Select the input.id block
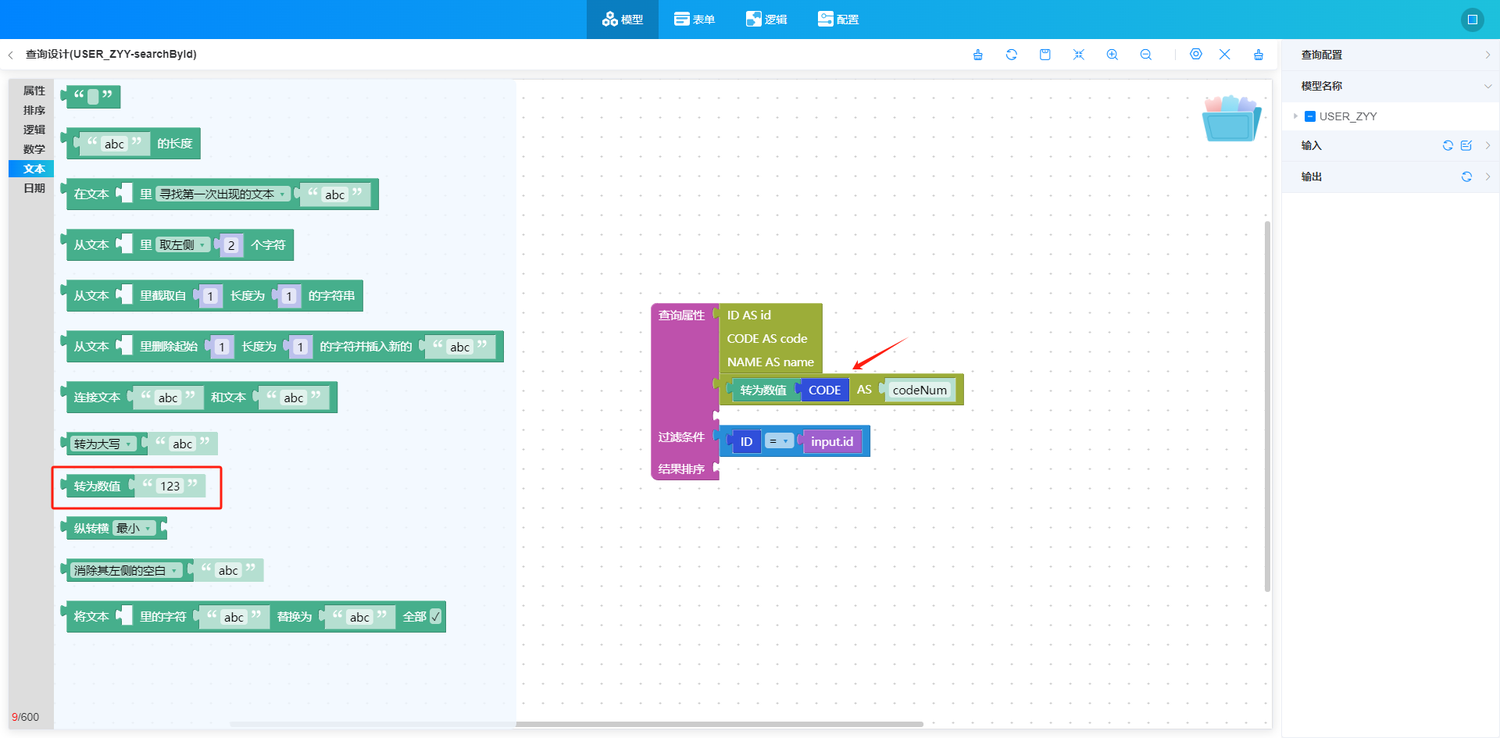This screenshot has width=1500, height=738. click(x=832, y=441)
